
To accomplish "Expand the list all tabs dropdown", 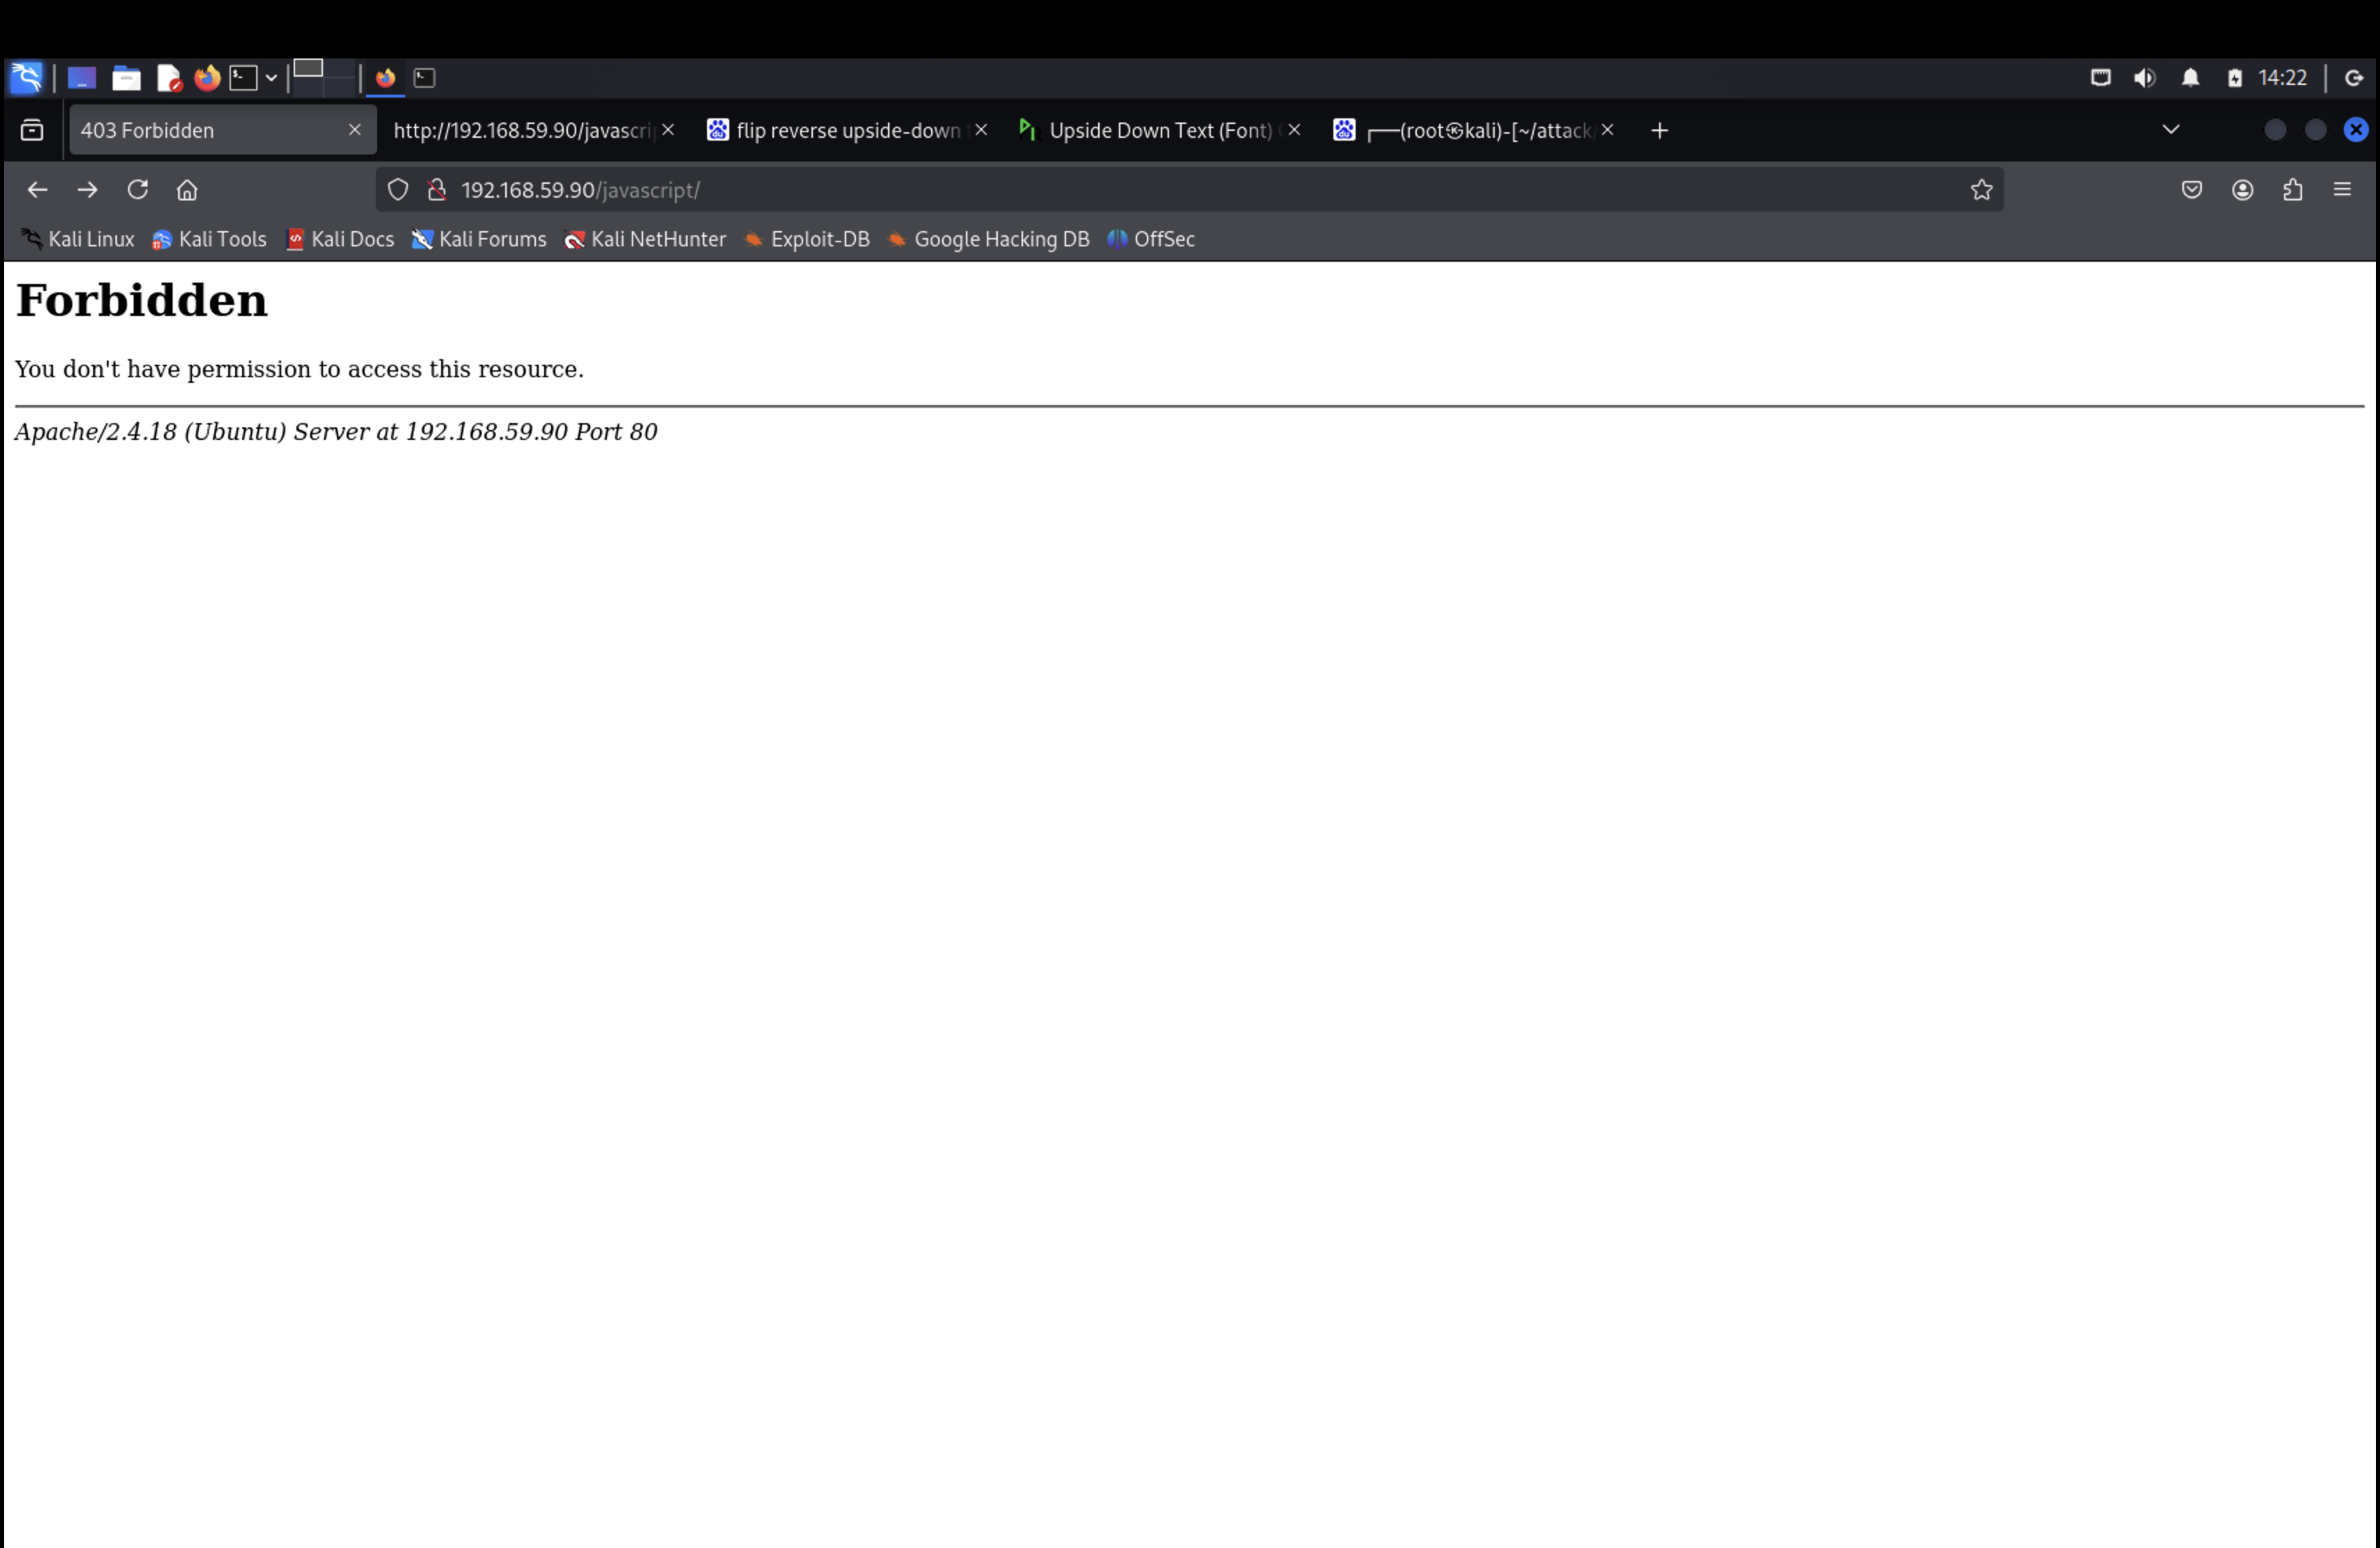I will pyautogui.click(x=2170, y=130).
